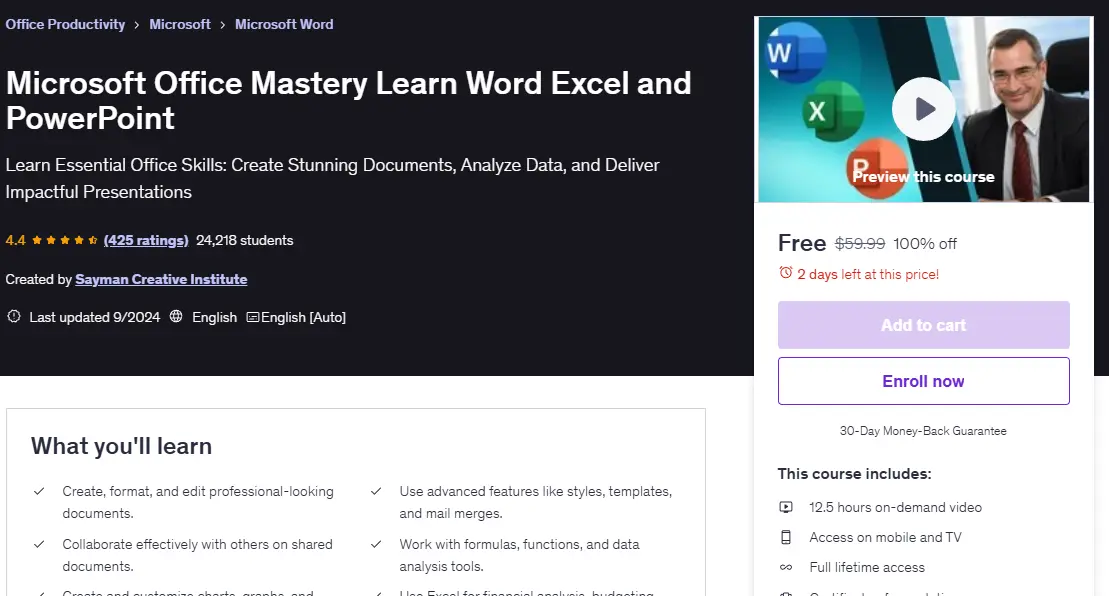Screen dimensions: 1109x596
Task: Click '2 days left at this price!' text
Action: click(868, 274)
